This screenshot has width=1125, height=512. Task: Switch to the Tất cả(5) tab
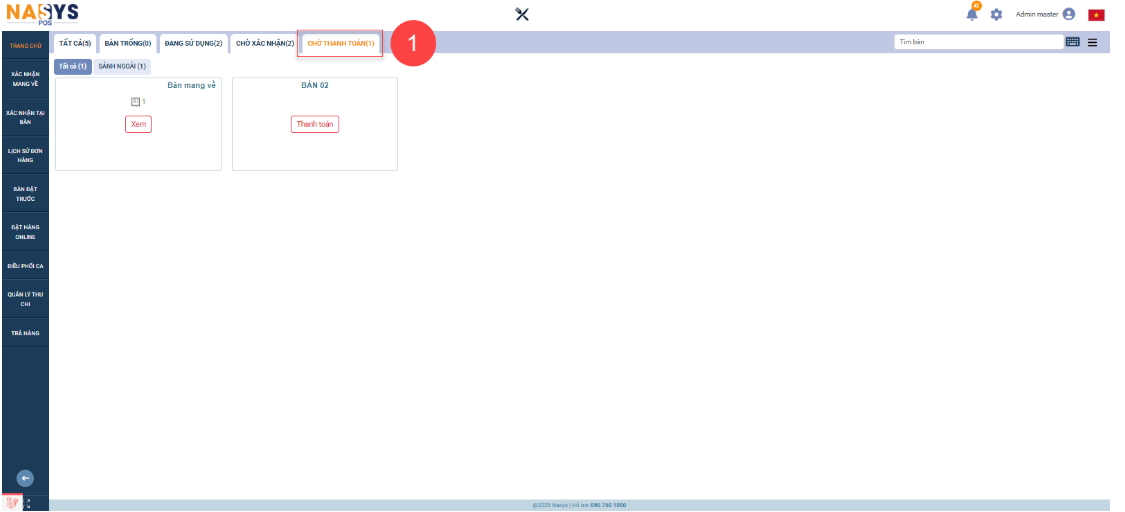point(75,43)
